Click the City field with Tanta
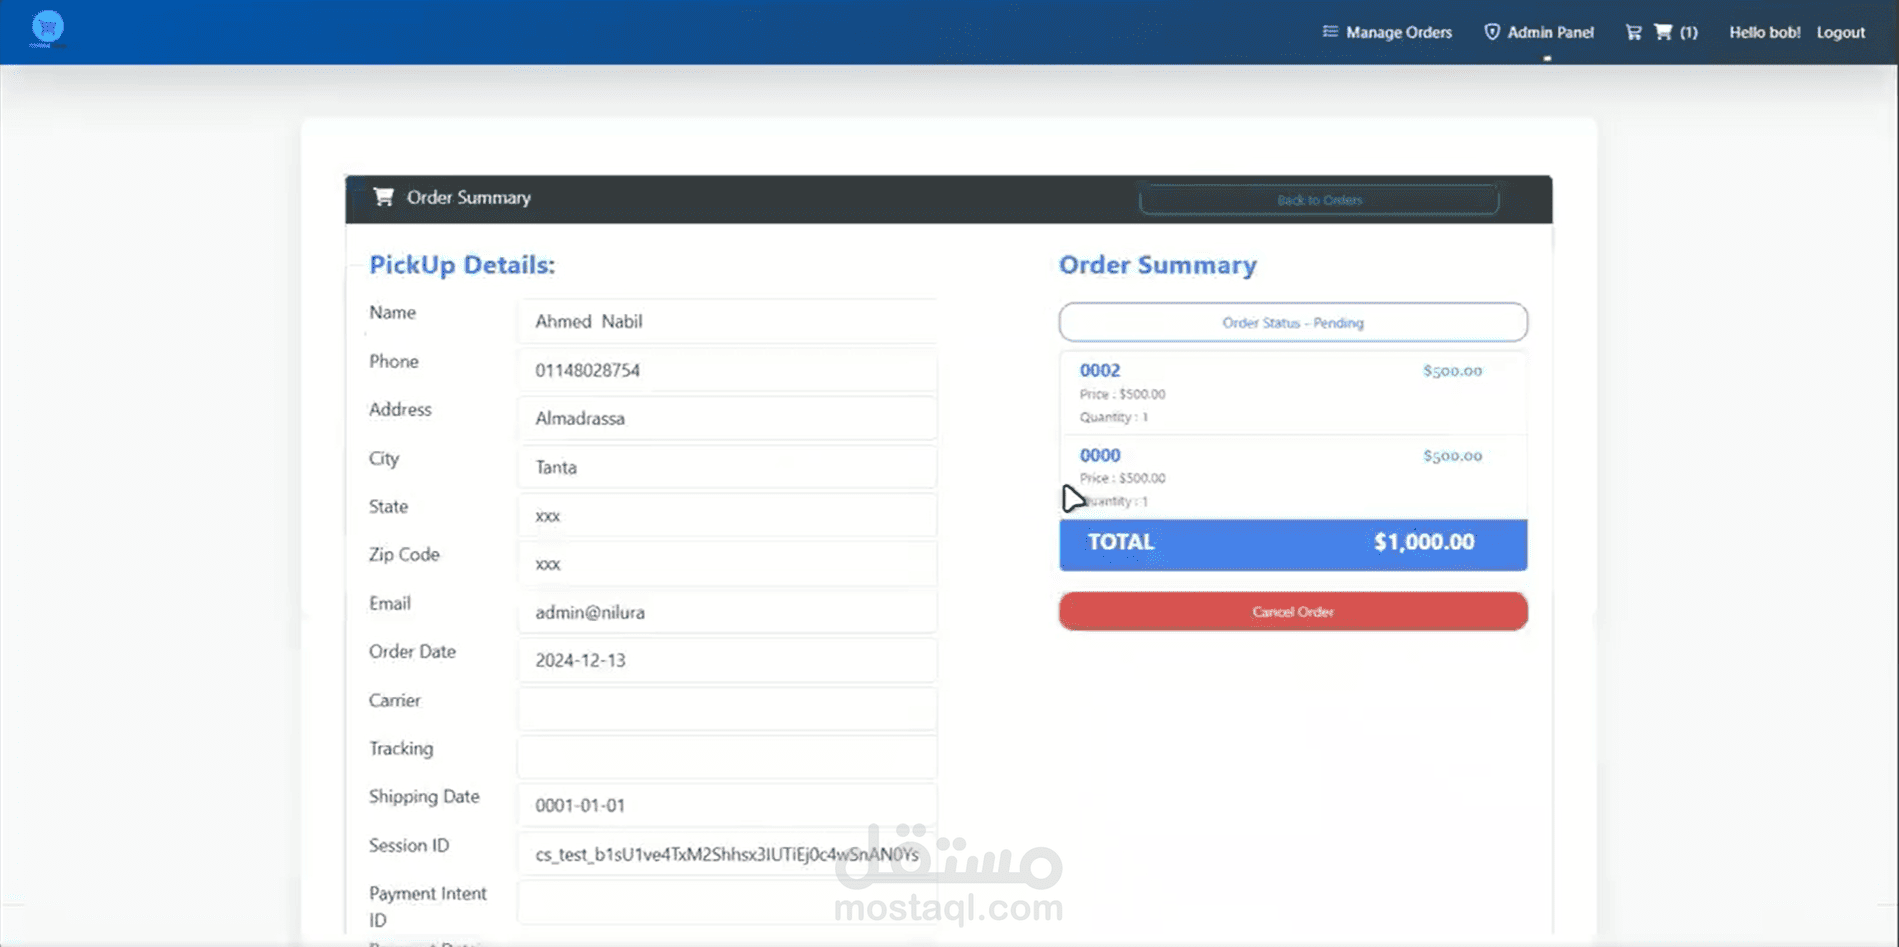Screen dimensions: 1899x947 pos(727,467)
